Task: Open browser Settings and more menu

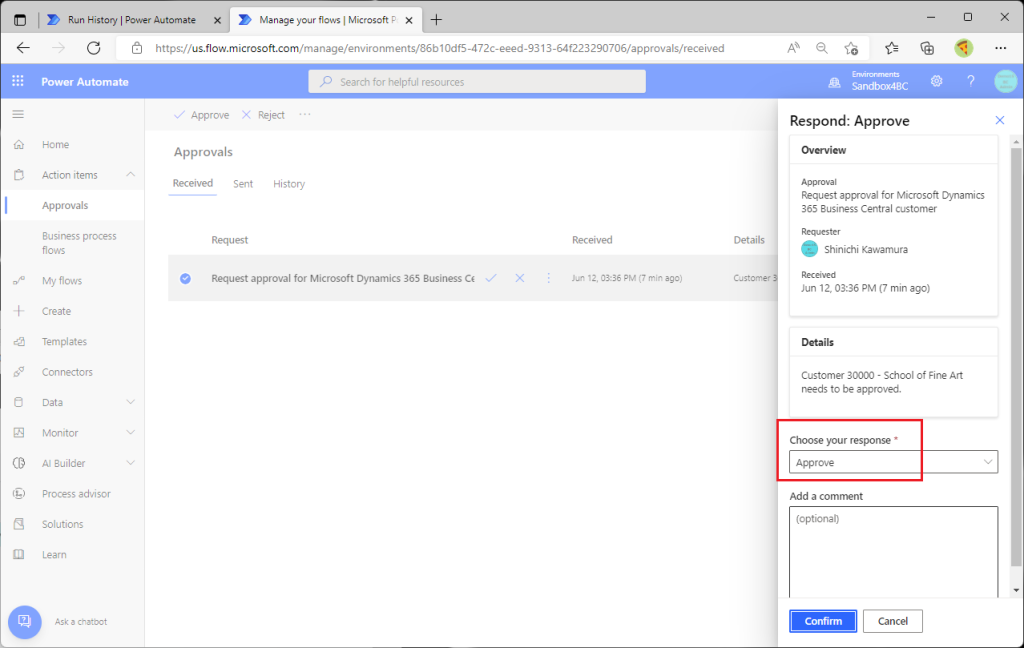Action: [1000, 48]
